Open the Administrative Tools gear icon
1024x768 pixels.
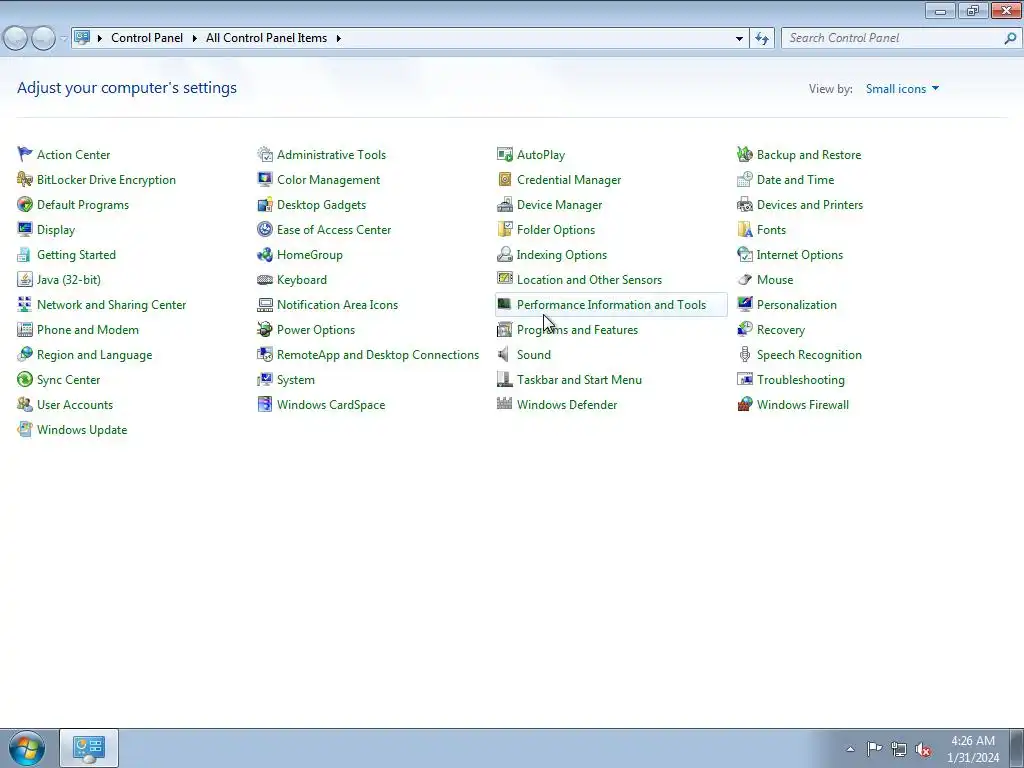click(264, 155)
